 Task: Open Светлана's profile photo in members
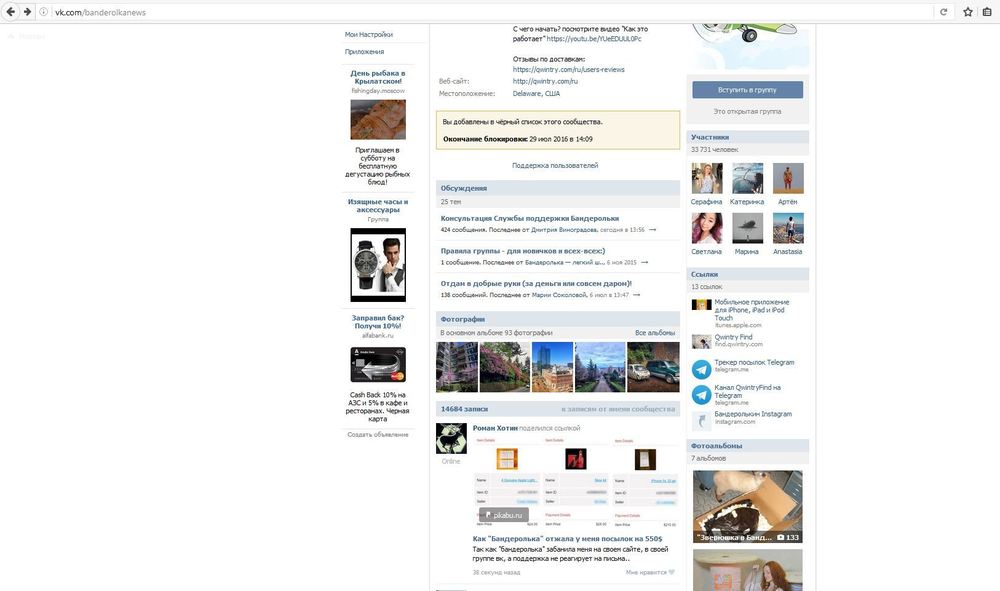(x=706, y=228)
